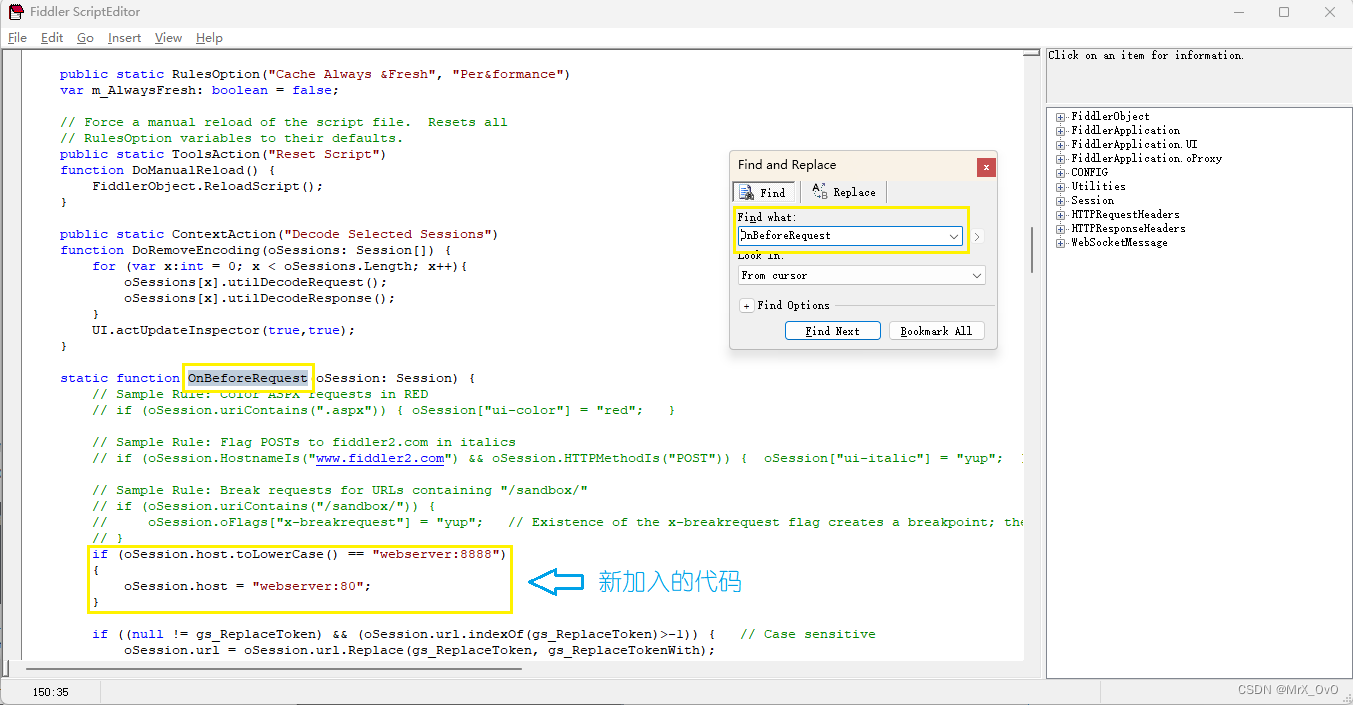Screen dimensions: 1353x705
Task: Expand the HTTPResponseHeaders tree node
Action: (x=1061, y=229)
